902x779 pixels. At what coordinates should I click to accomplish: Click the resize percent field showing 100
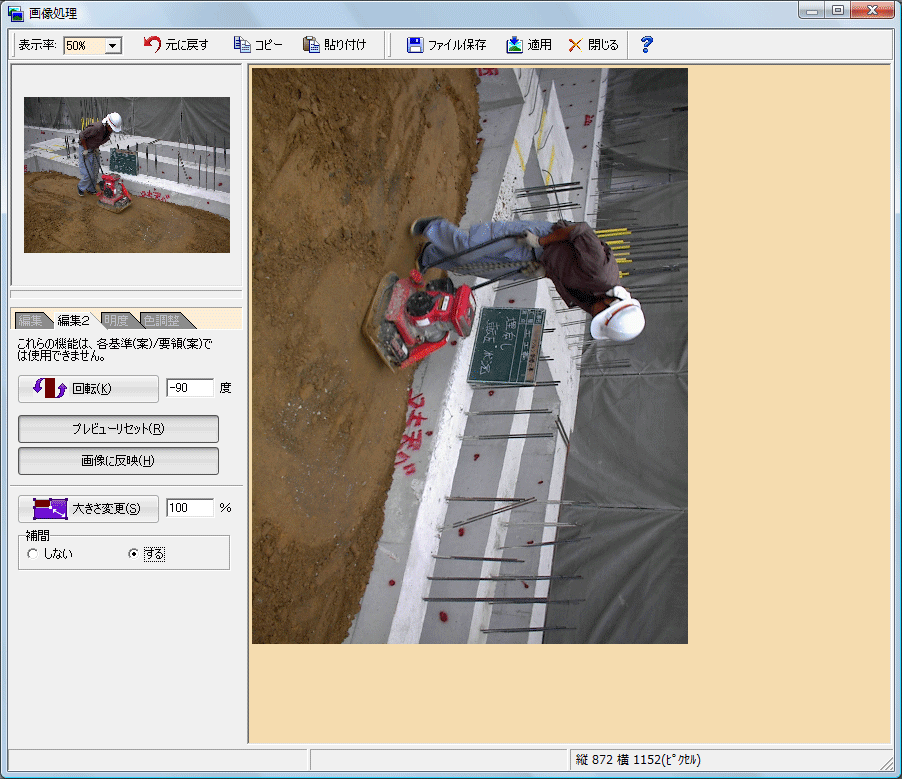coord(190,508)
